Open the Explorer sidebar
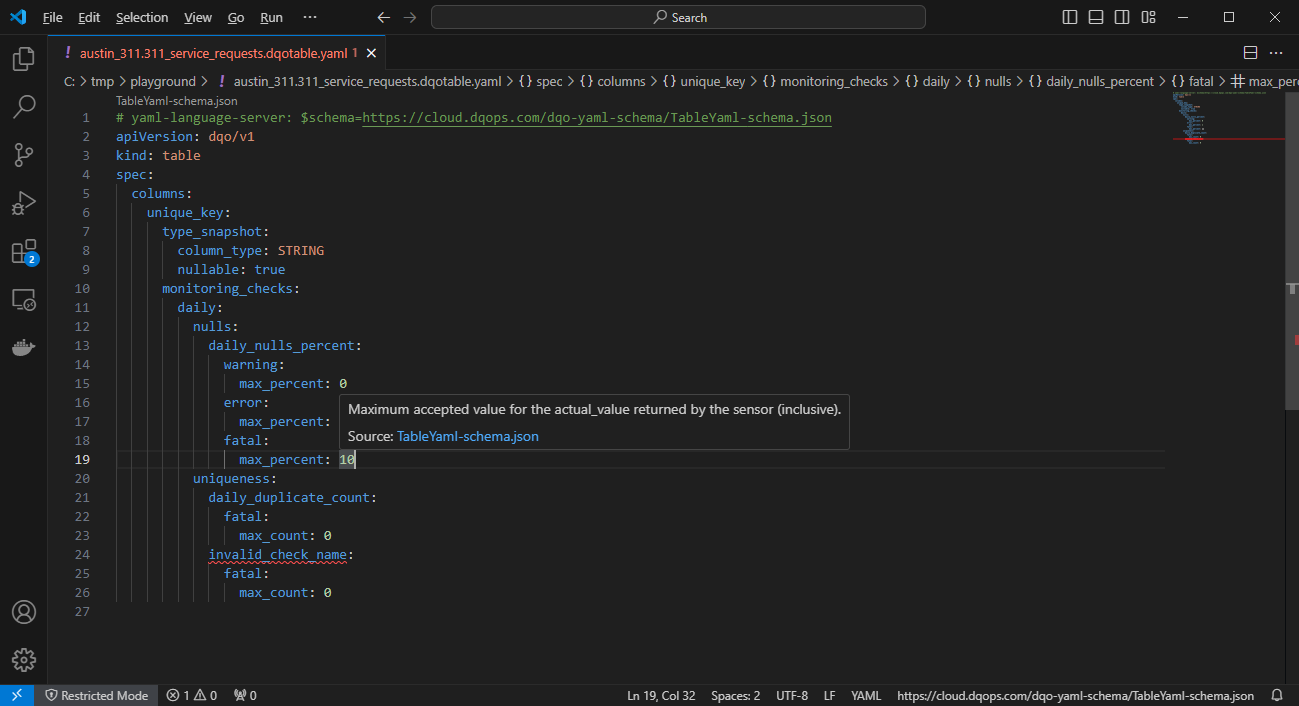 click(x=22, y=59)
